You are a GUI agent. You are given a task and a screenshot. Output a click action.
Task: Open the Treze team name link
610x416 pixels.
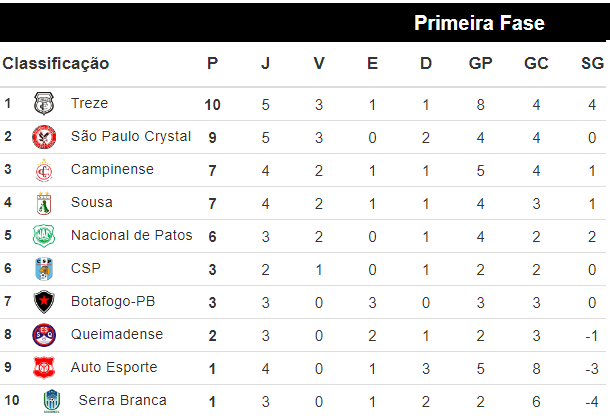(89, 103)
